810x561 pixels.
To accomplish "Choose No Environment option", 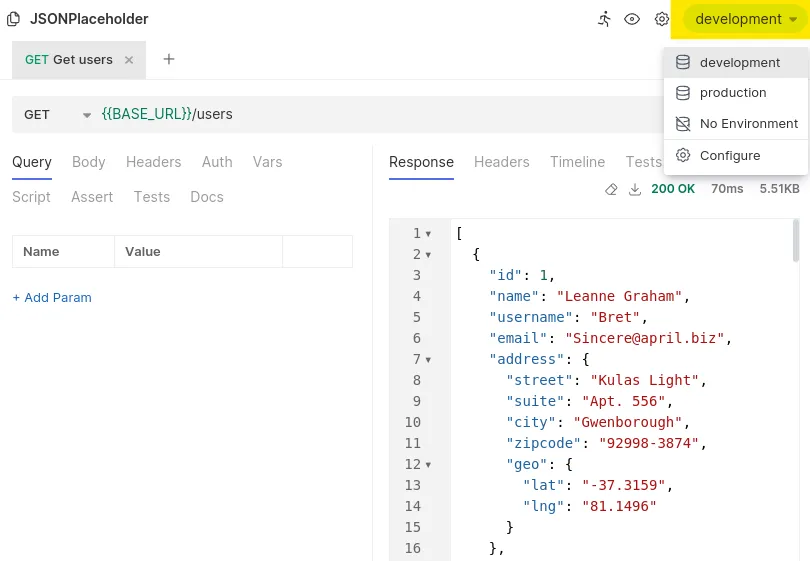I will 748,124.
